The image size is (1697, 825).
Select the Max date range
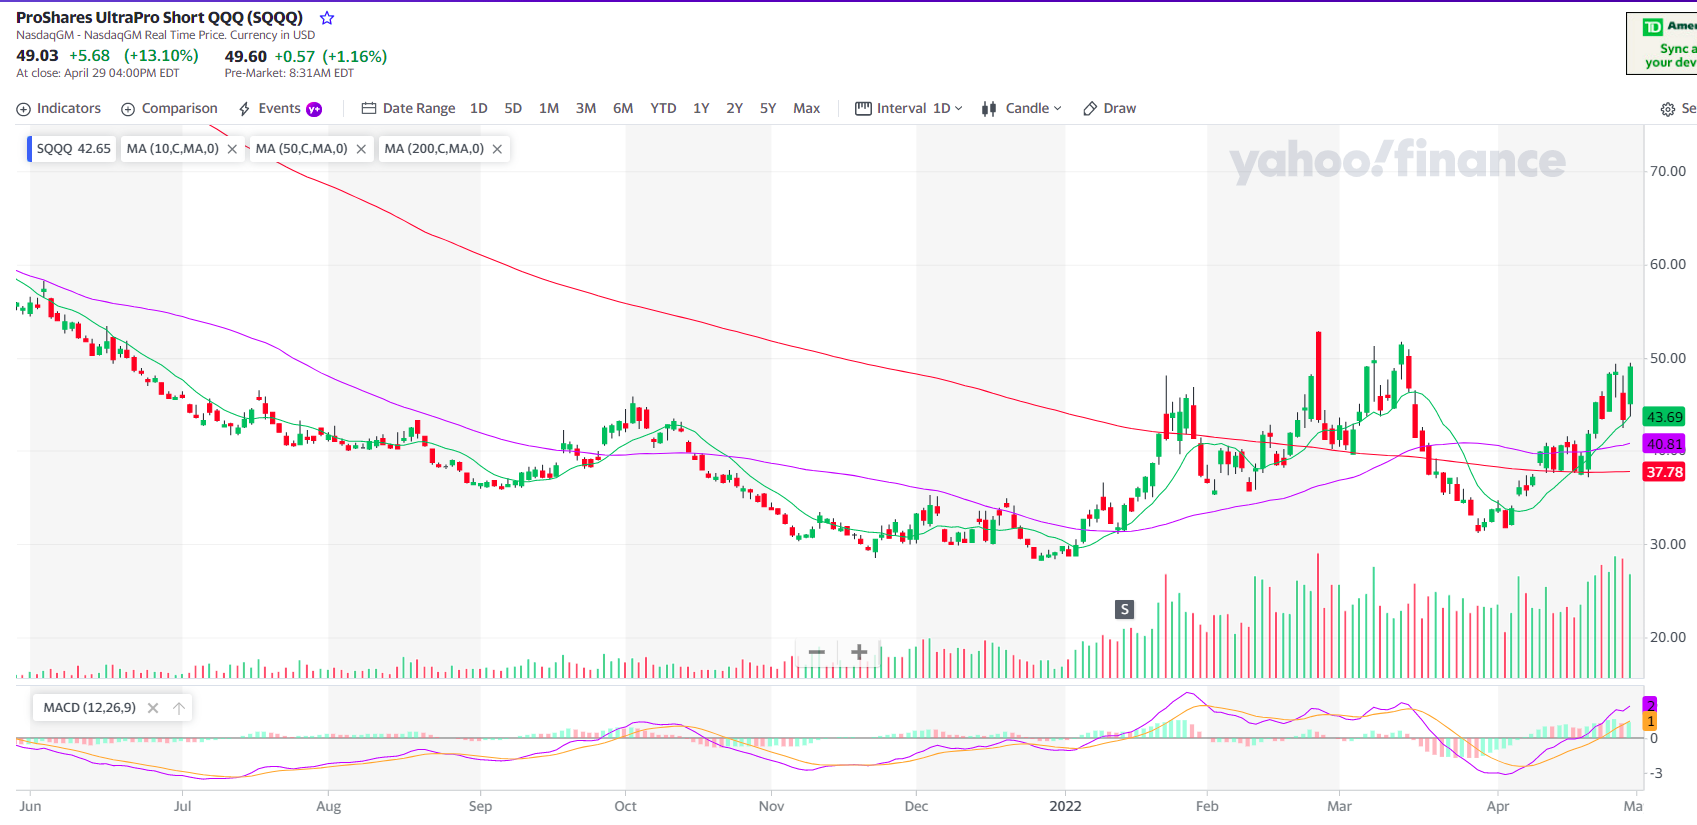(806, 108)
